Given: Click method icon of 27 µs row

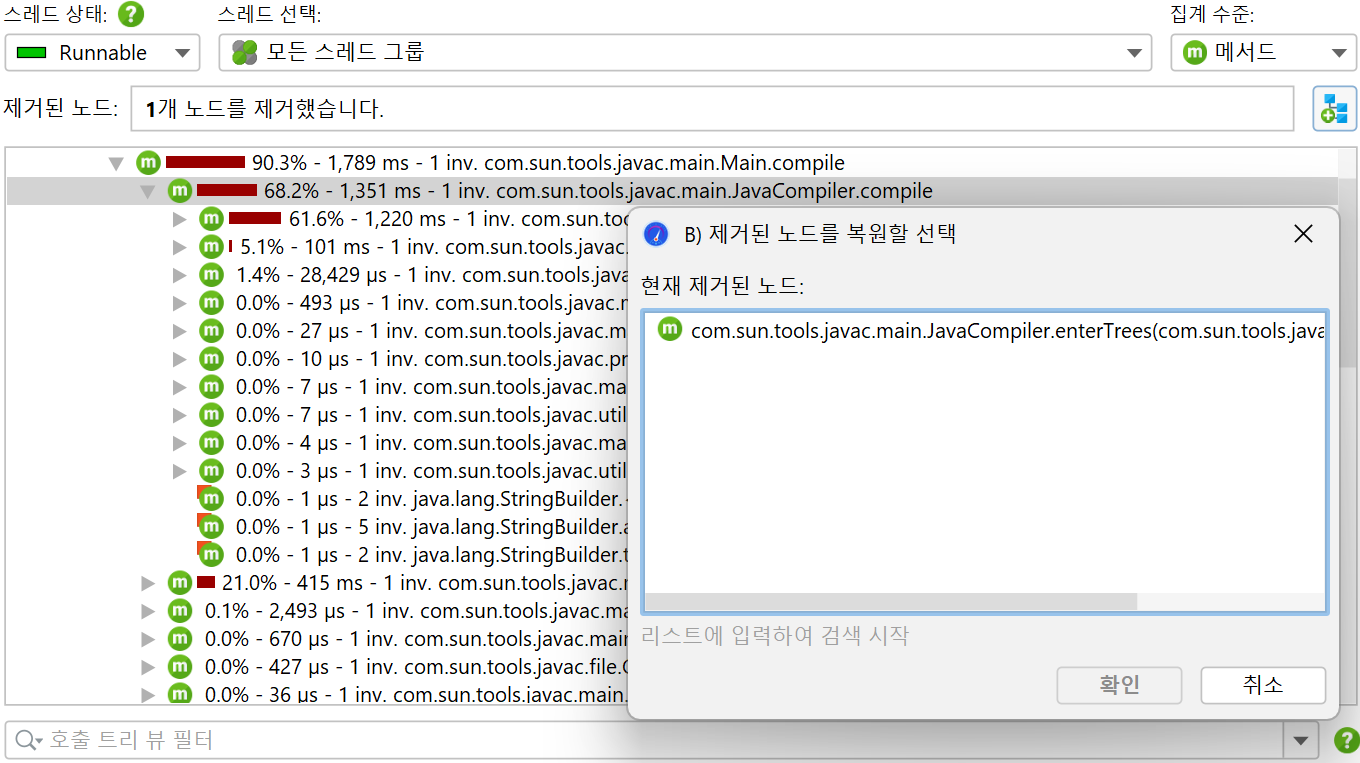Looking at the screenshot, I should click(x=211, y=331).
